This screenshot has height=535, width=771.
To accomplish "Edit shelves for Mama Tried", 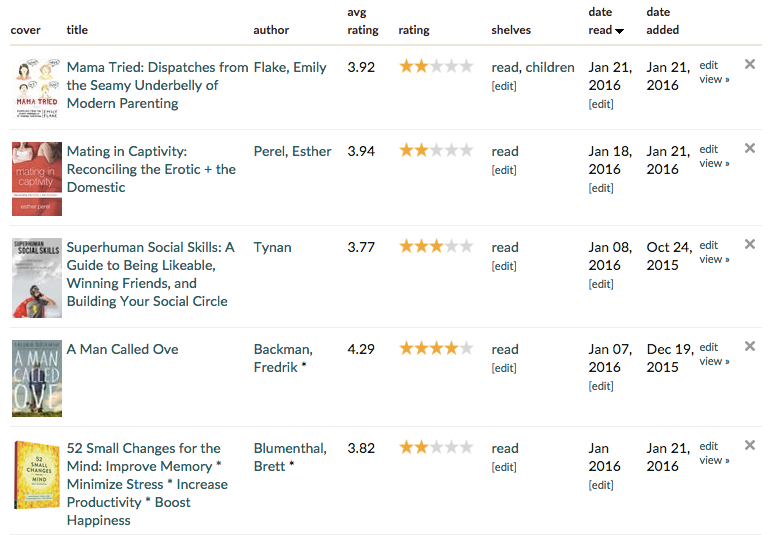I will coord(504,86).
